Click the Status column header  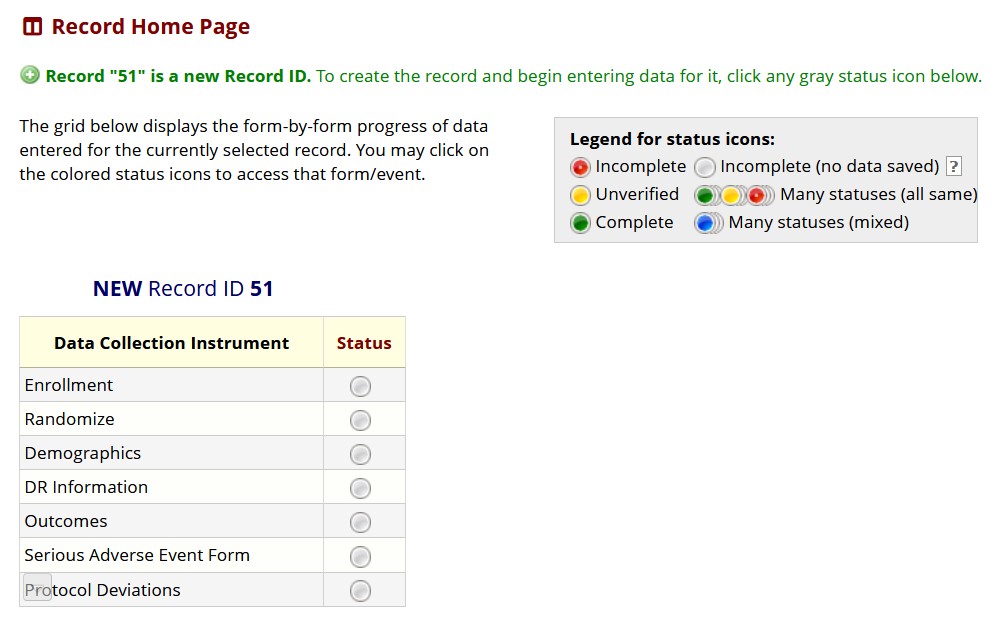click(x=364, y=343)
